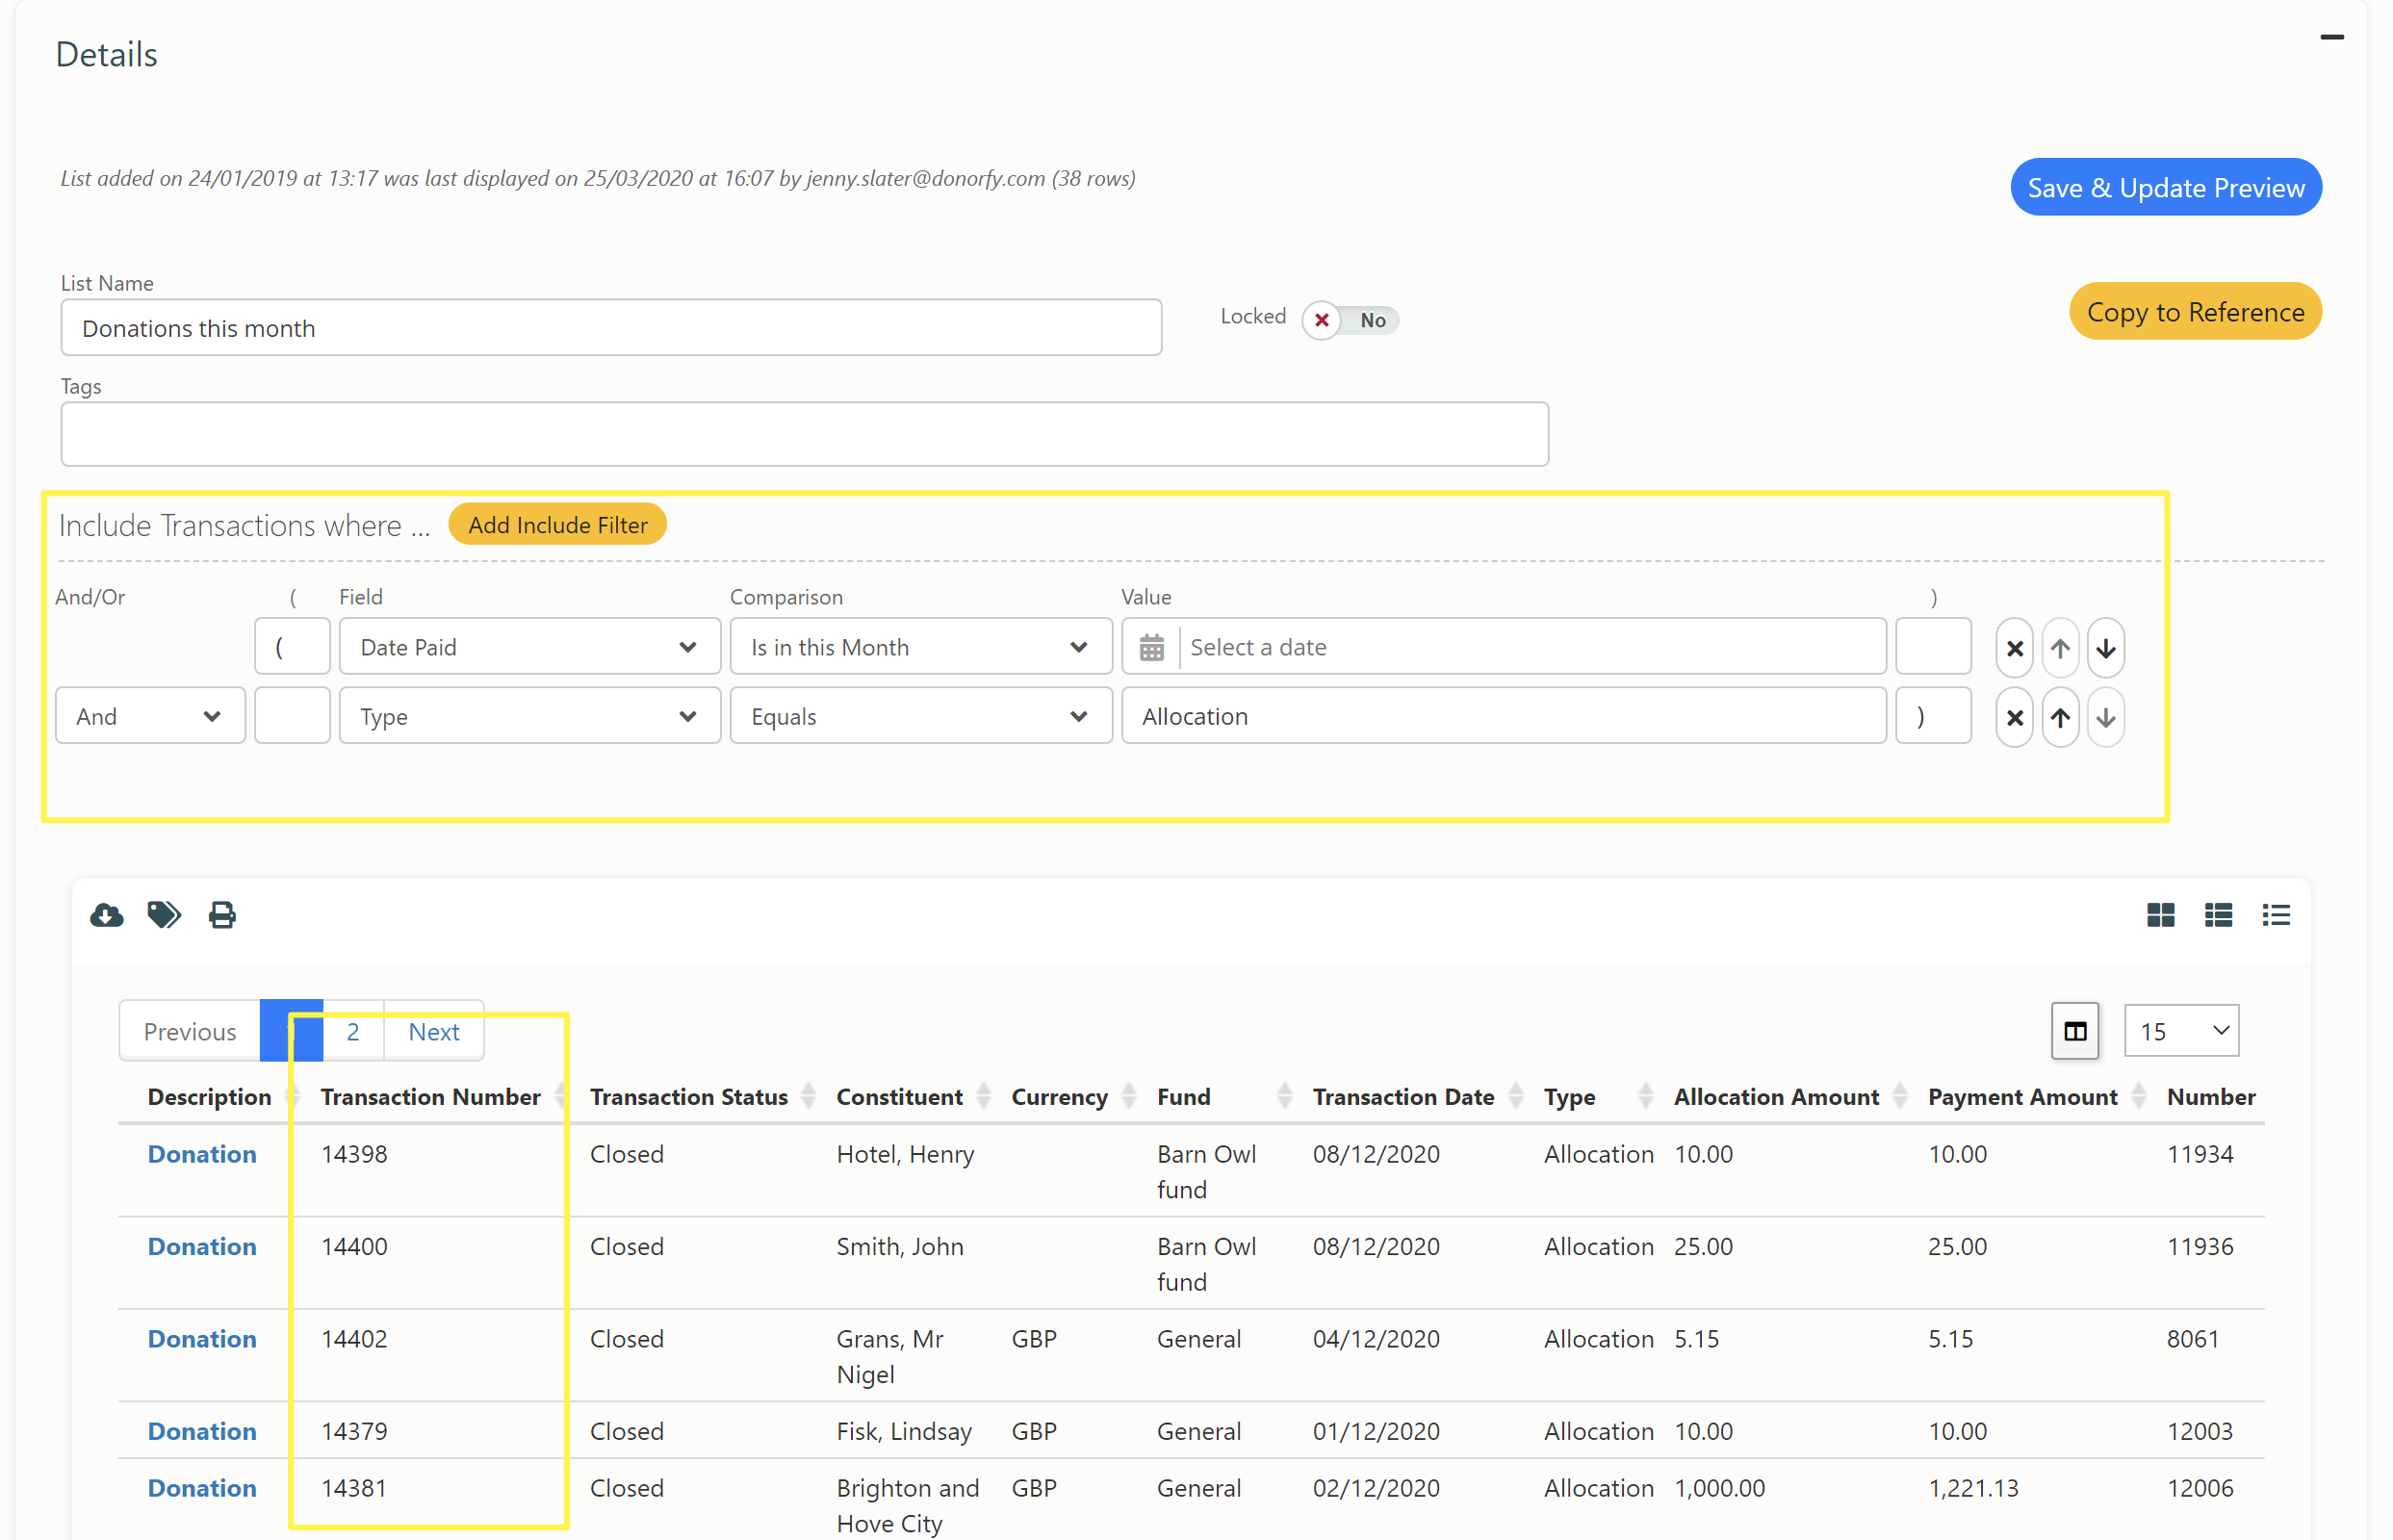Sort by Currency column

[x=1129, y=1097]
